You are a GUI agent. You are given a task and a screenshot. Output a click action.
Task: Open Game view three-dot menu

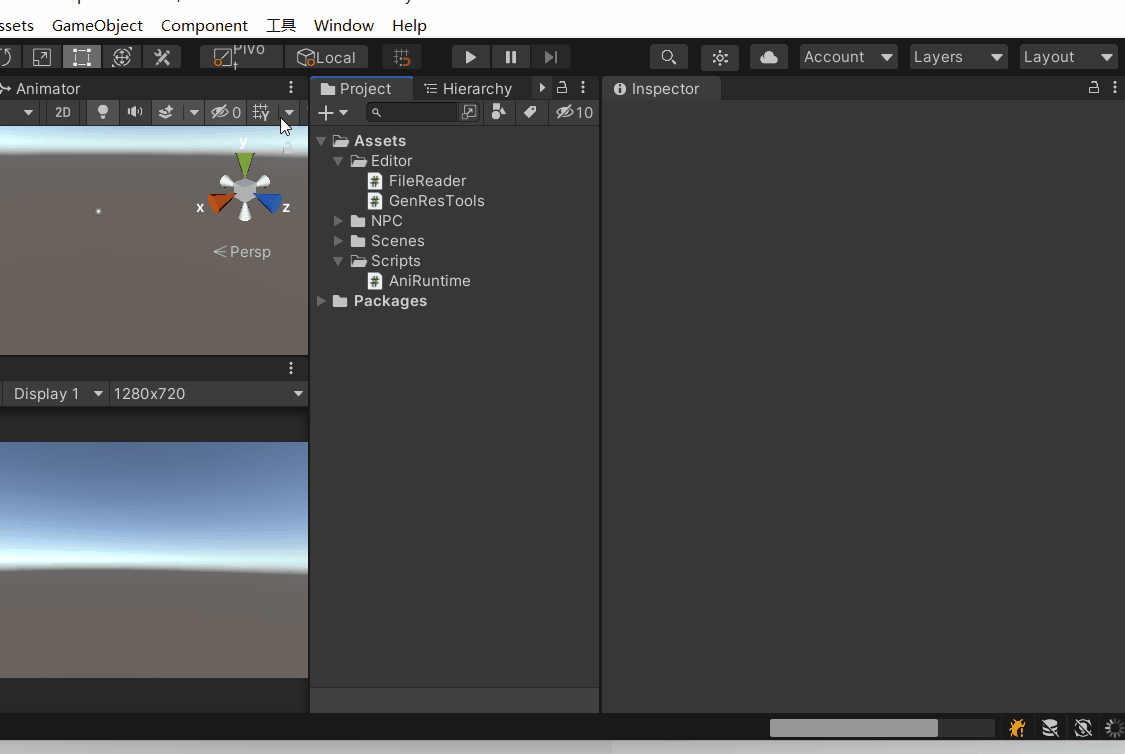click(291, 368)
